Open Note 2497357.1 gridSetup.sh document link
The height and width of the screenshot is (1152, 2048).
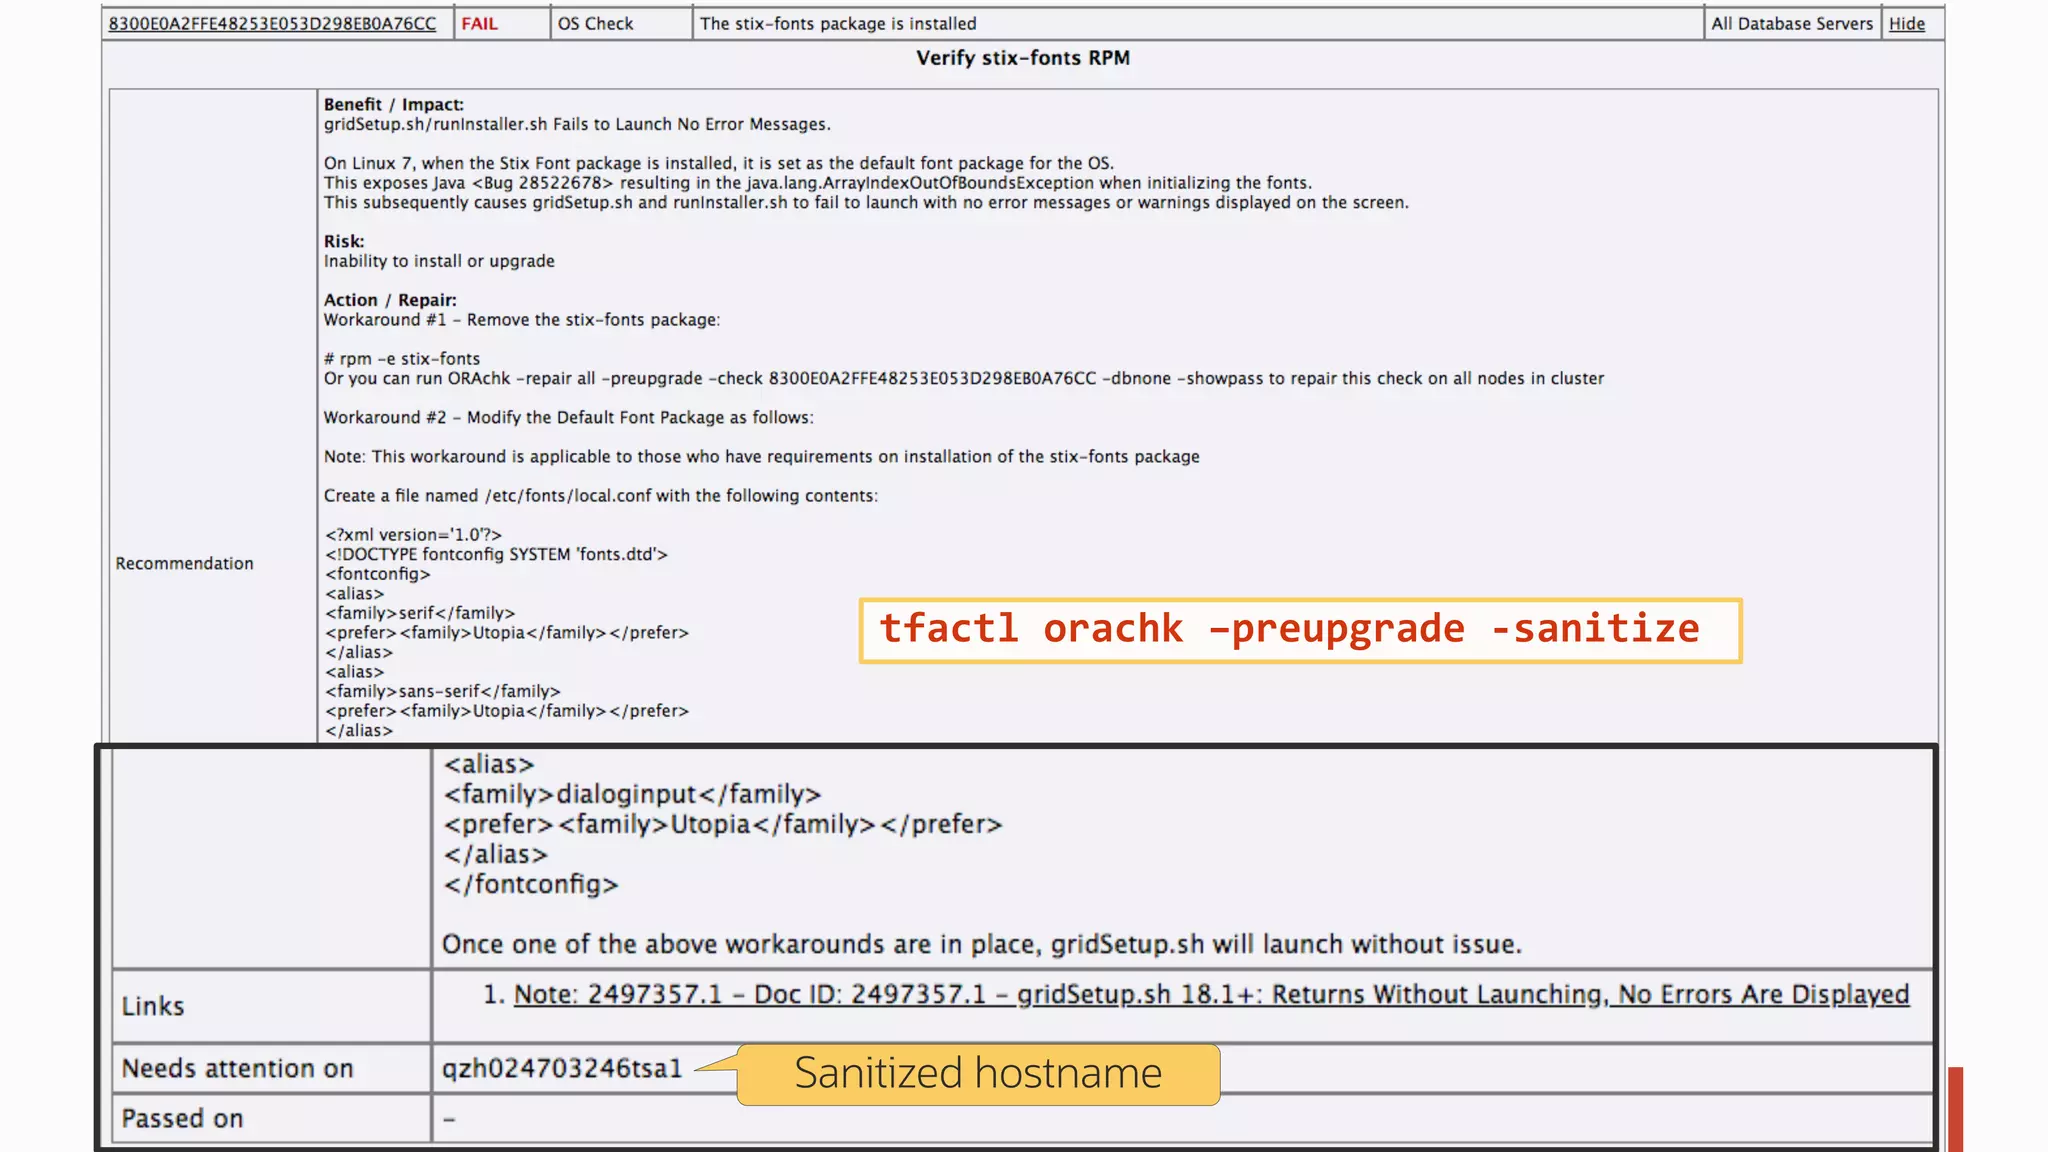pyautogui.click(x=1211, y=995)
